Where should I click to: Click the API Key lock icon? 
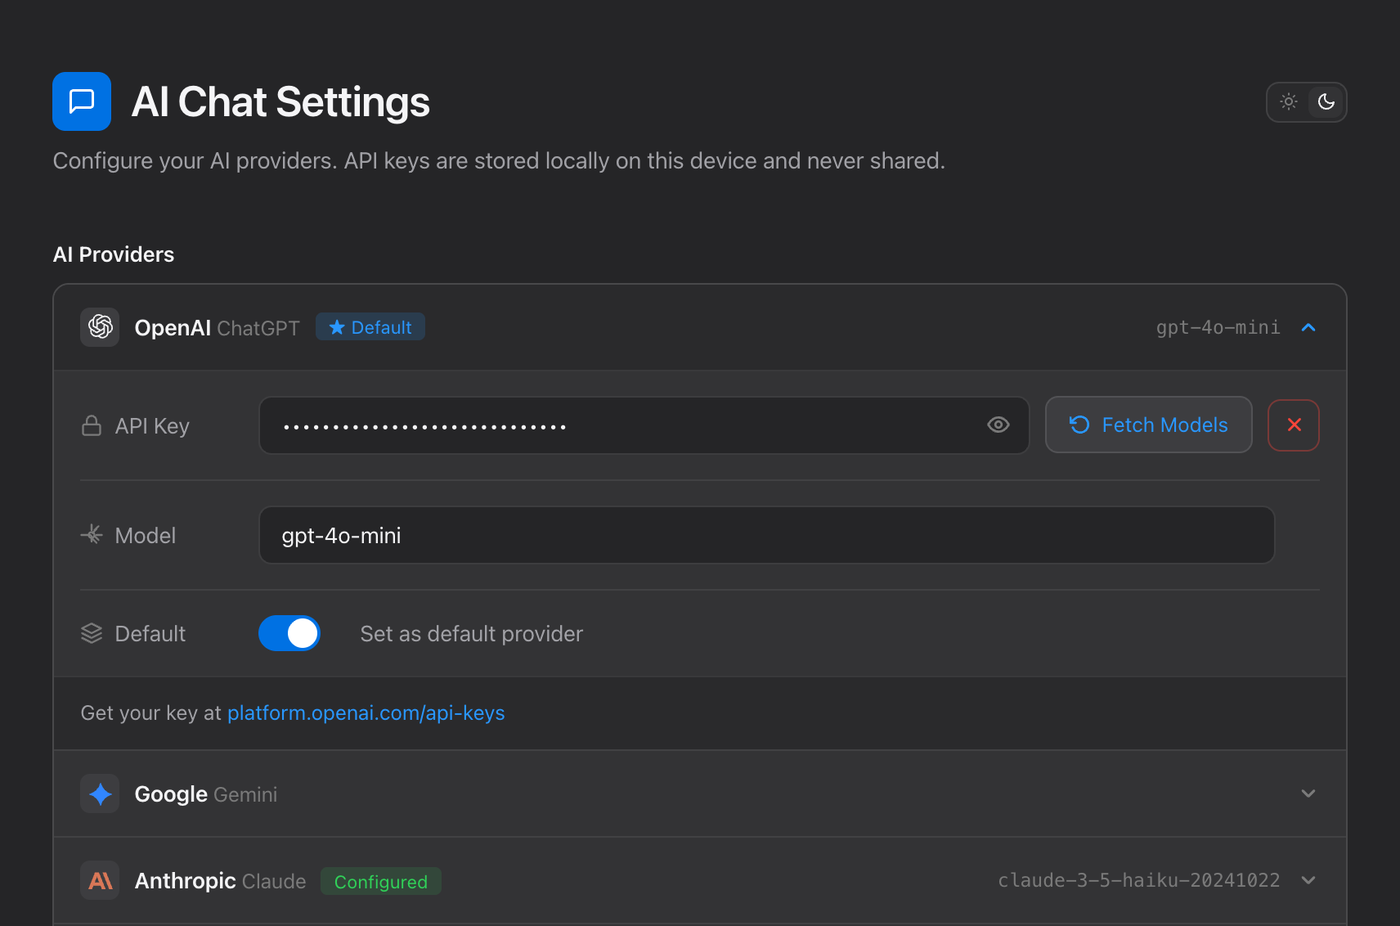[x=91, y=426]
